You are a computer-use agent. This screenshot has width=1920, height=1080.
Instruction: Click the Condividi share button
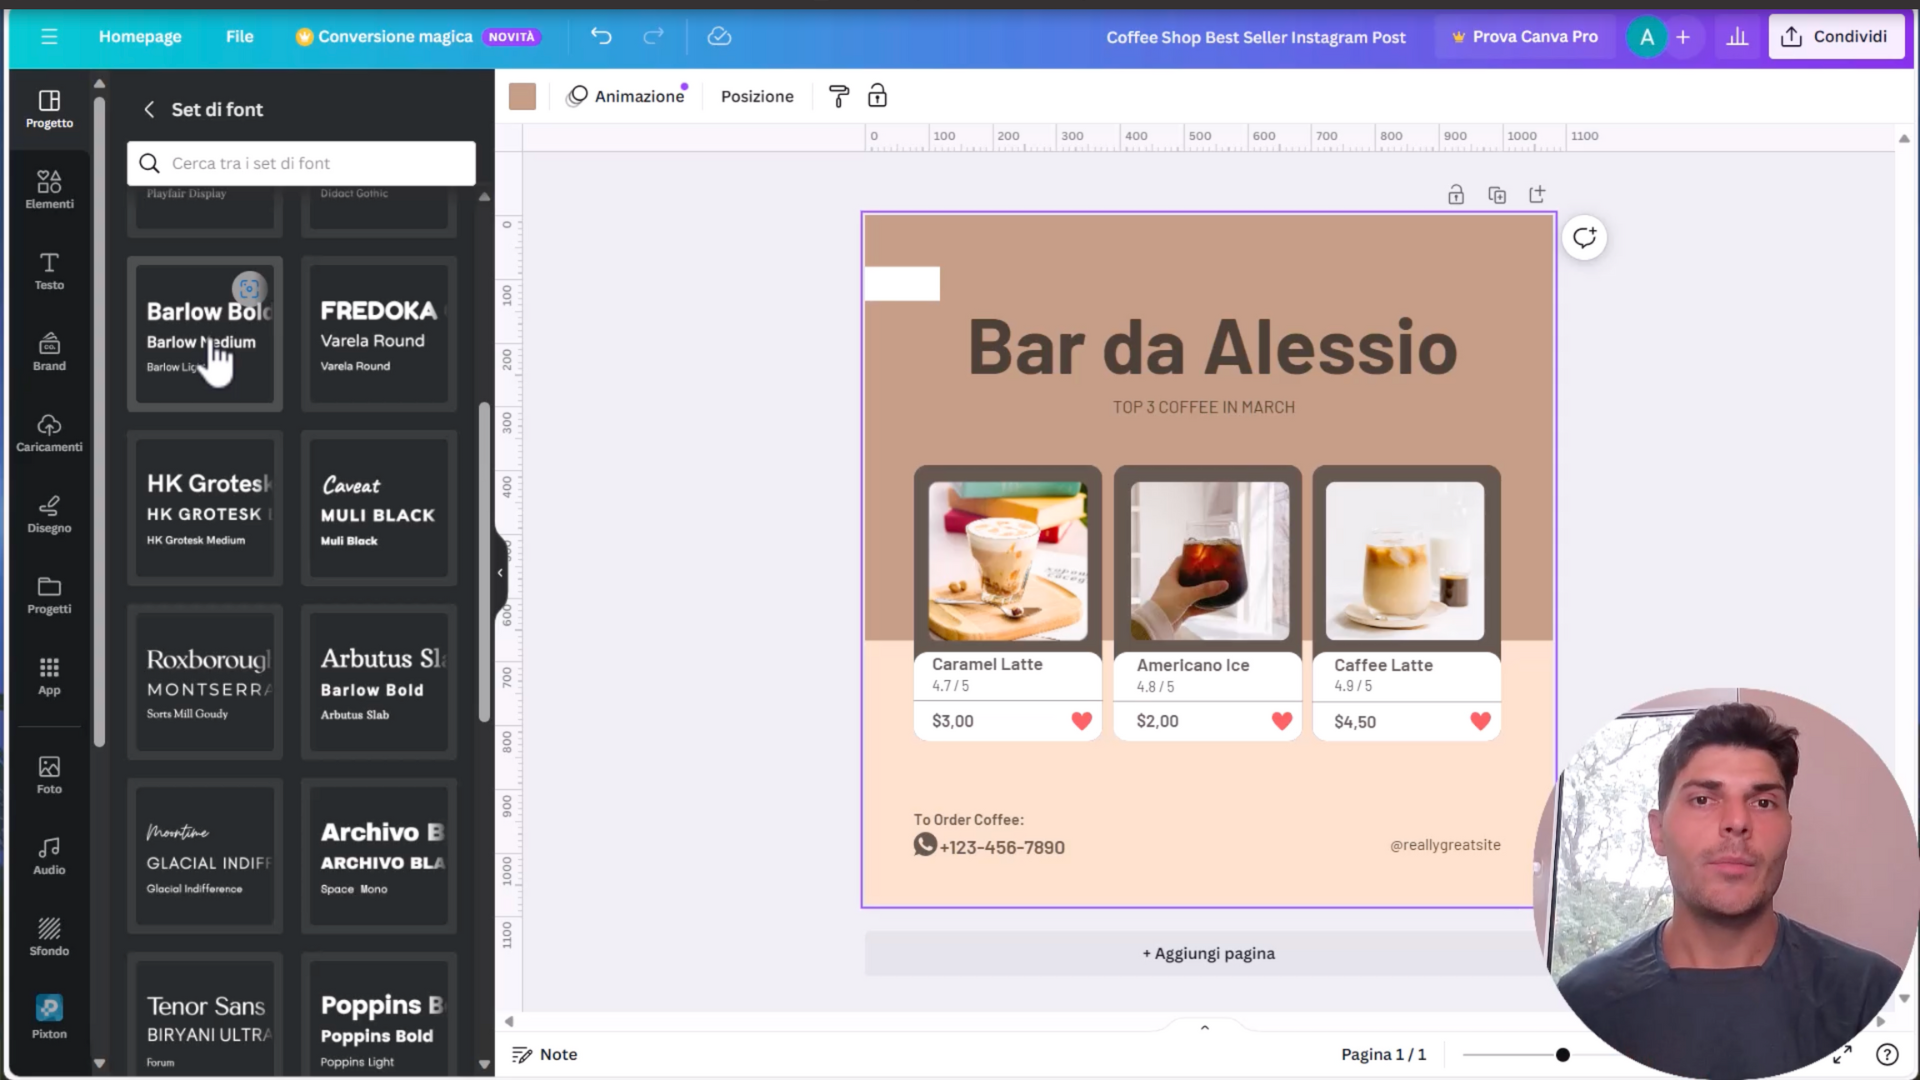pos(1836,37)
